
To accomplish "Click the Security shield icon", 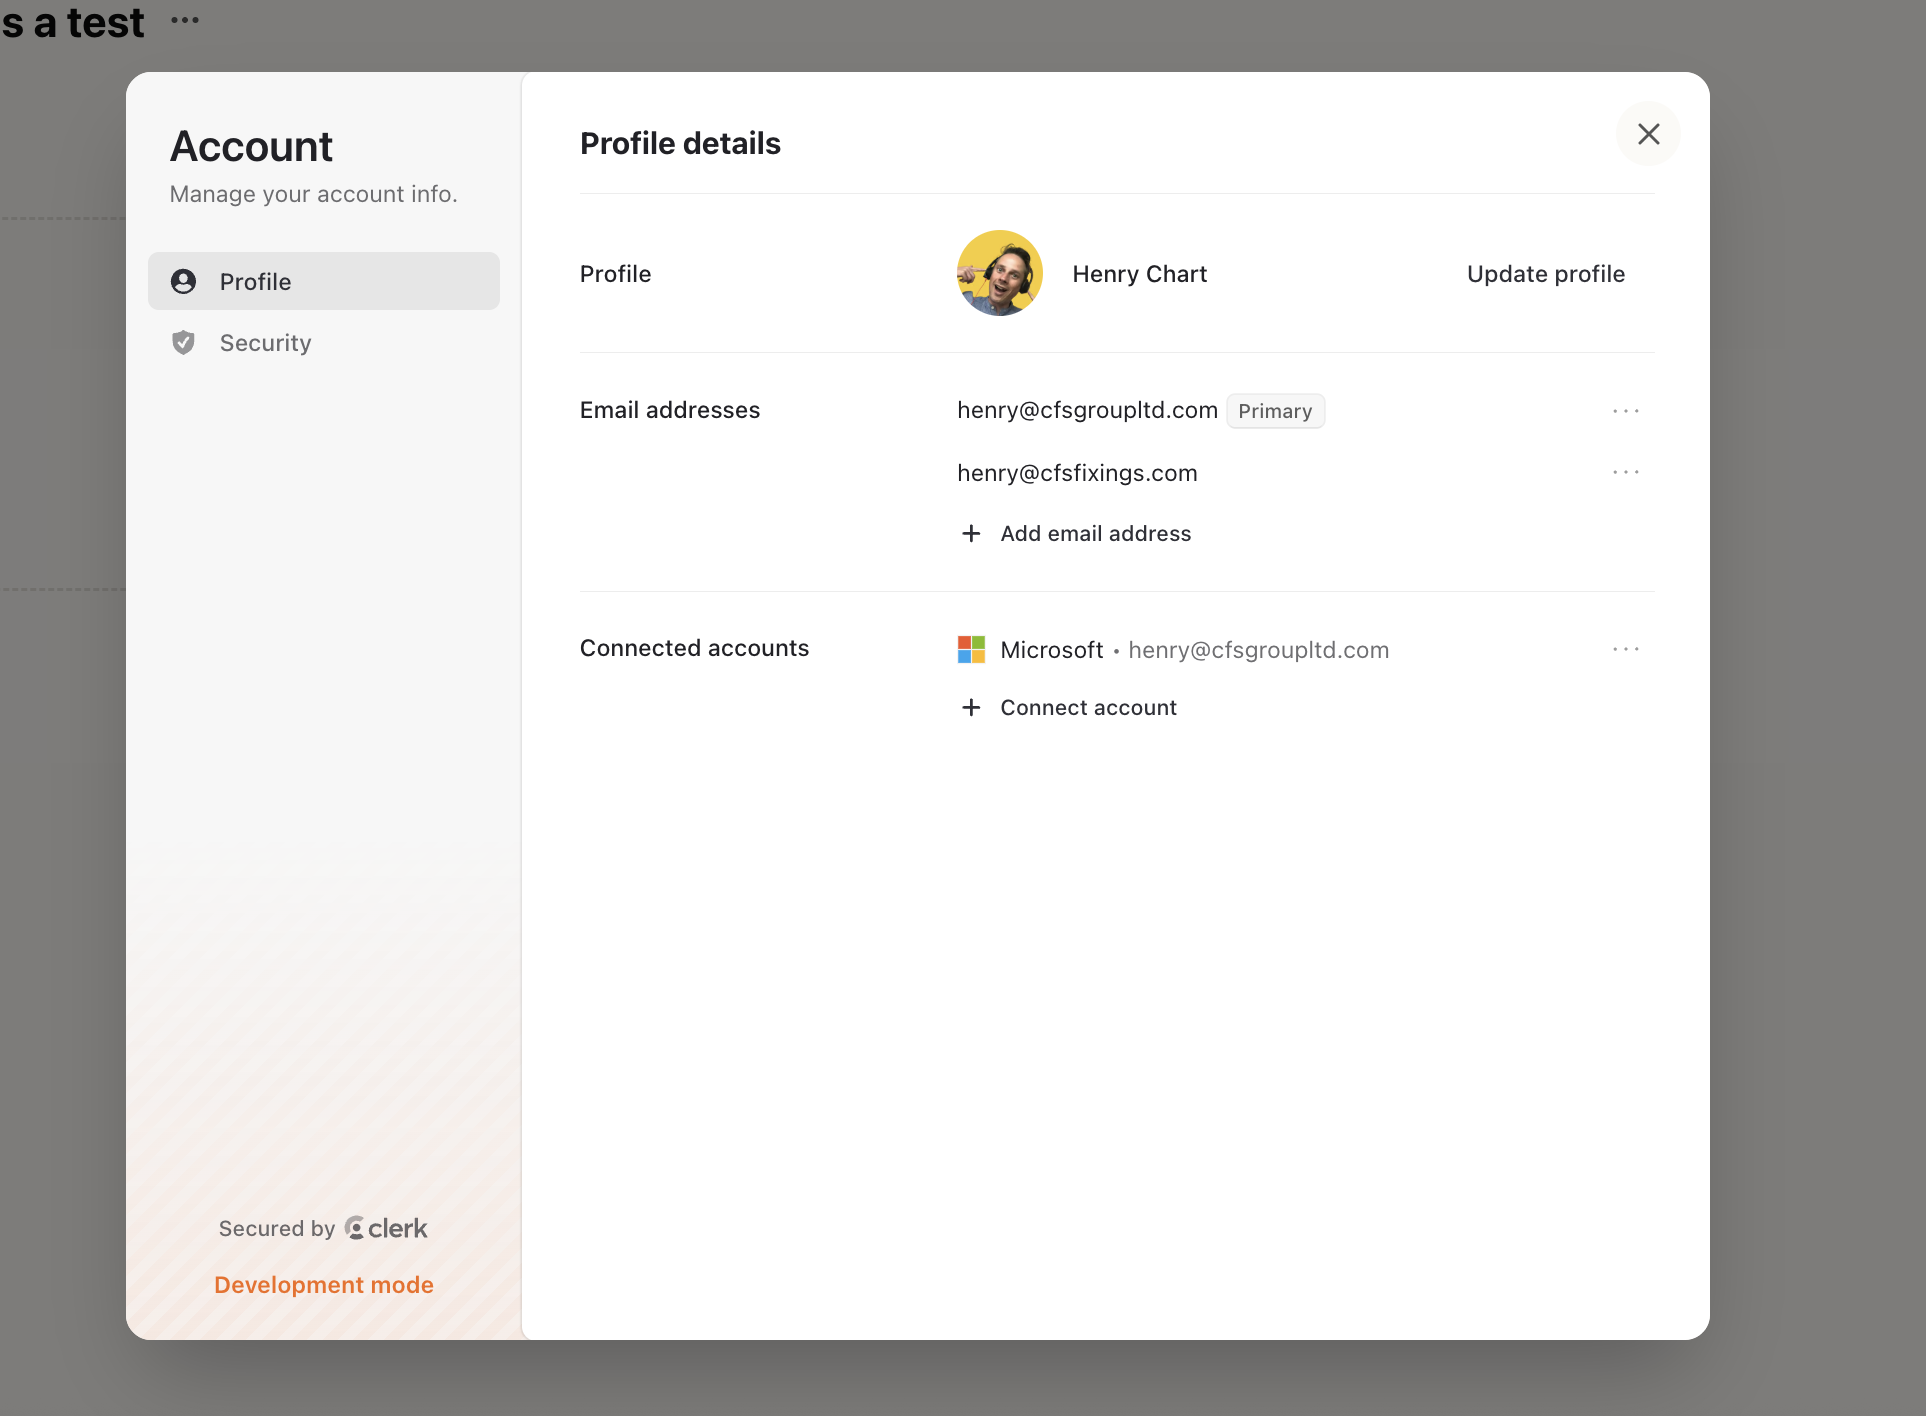I will point(183,343).
